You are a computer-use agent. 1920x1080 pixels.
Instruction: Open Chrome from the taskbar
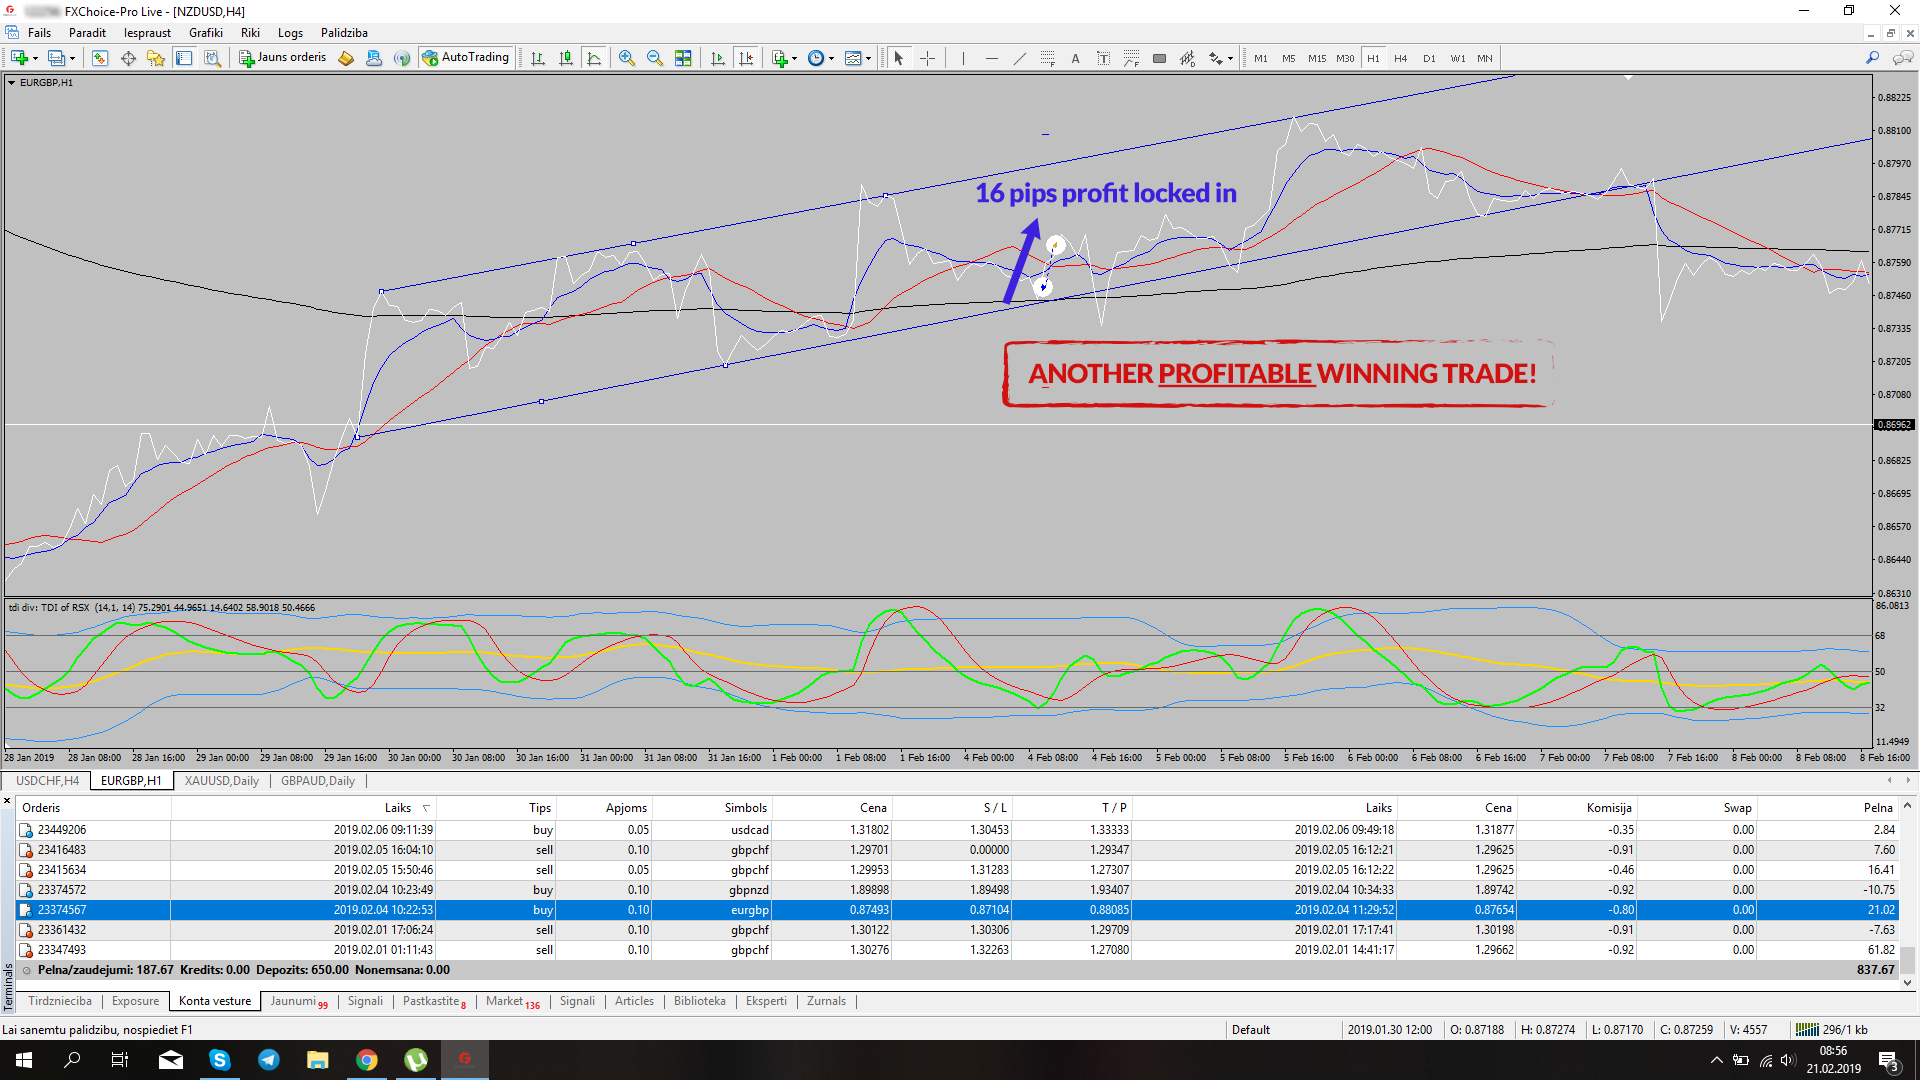click(367, 1060)
